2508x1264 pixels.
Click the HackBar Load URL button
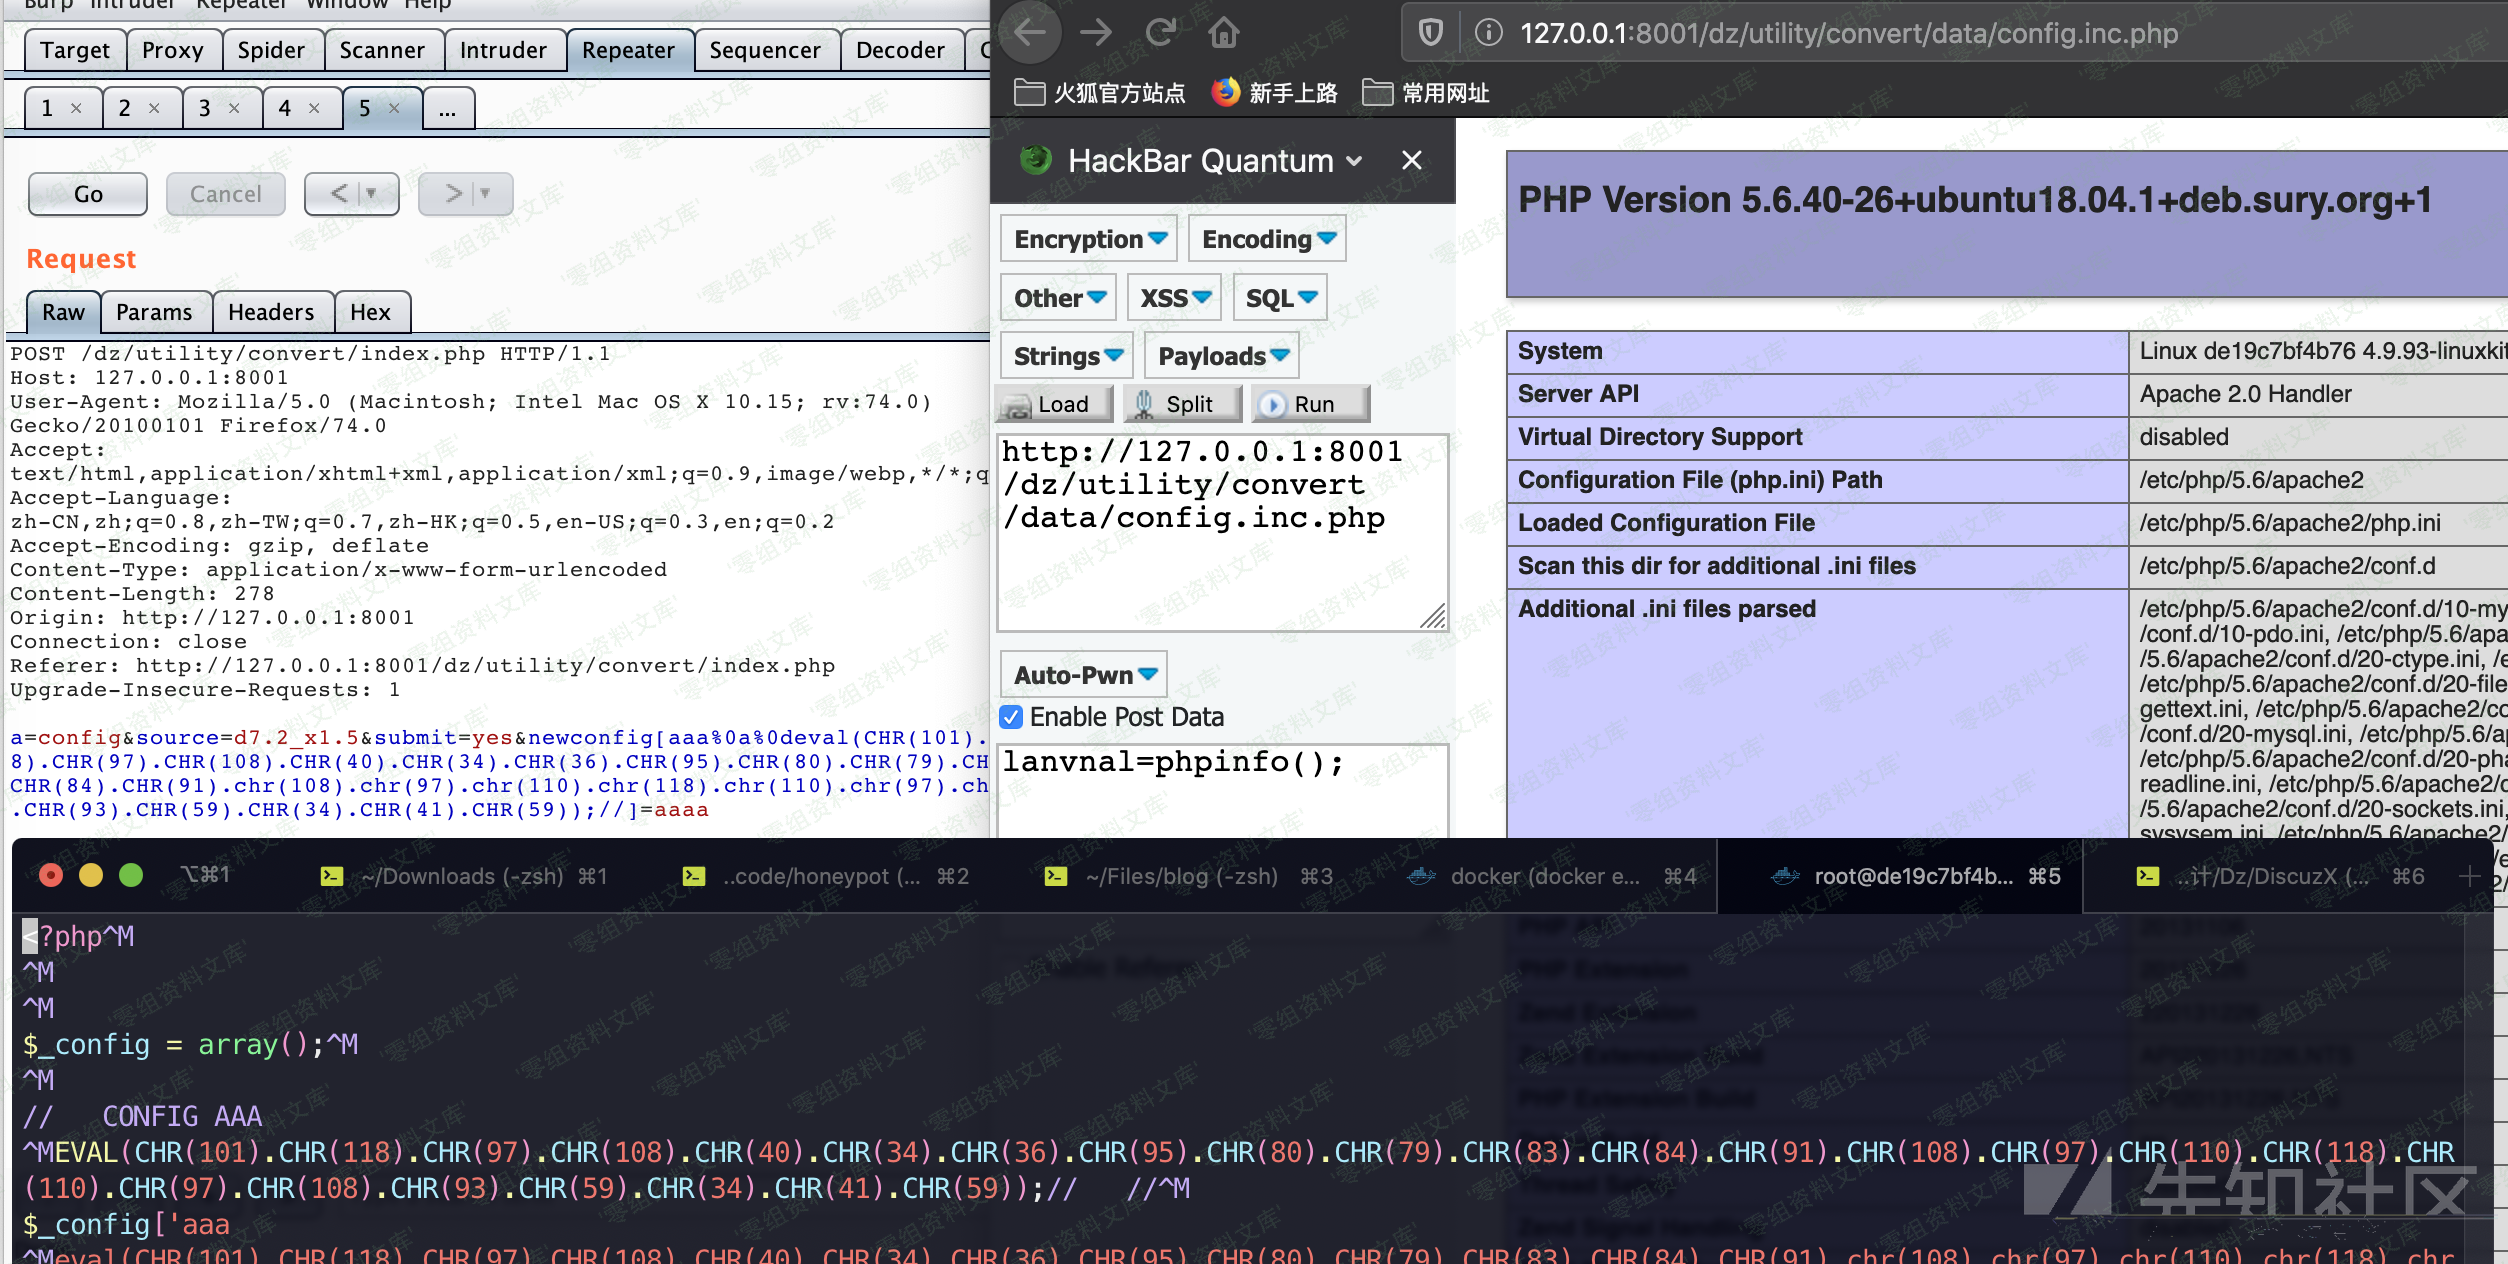point(1056,404)
